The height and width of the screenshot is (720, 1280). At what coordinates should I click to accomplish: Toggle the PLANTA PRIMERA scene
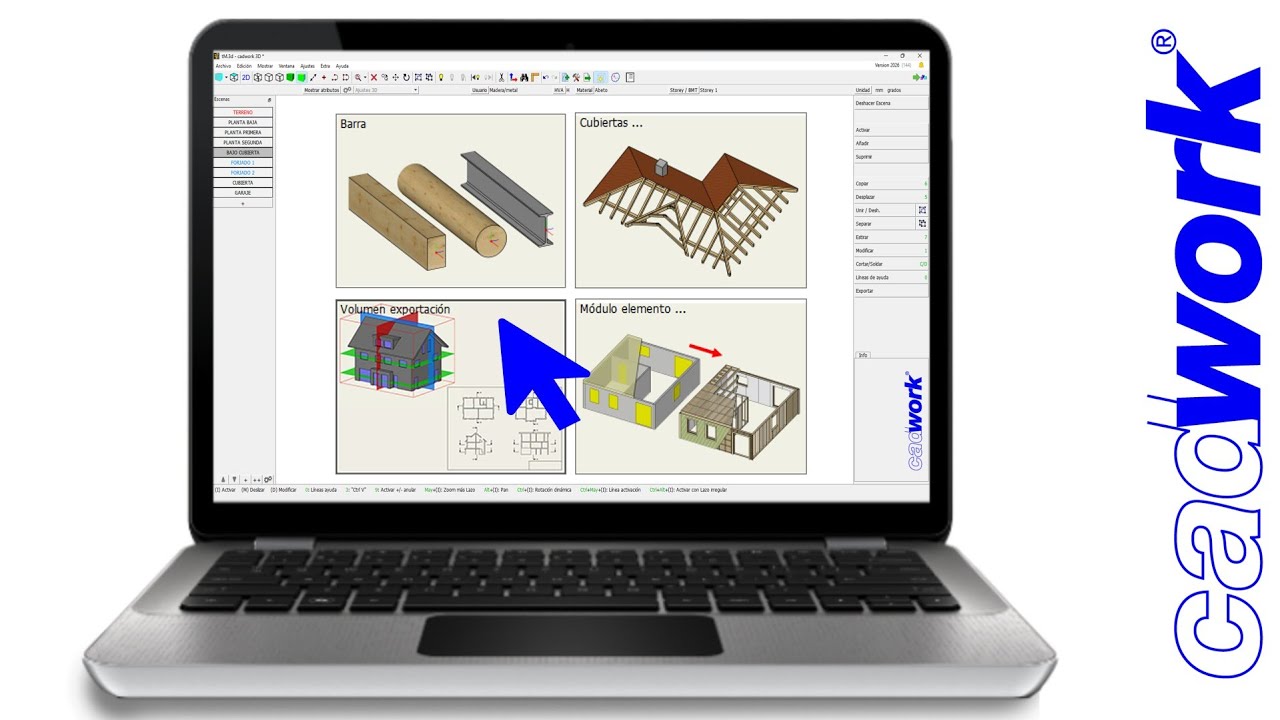[x=243, y=132]
